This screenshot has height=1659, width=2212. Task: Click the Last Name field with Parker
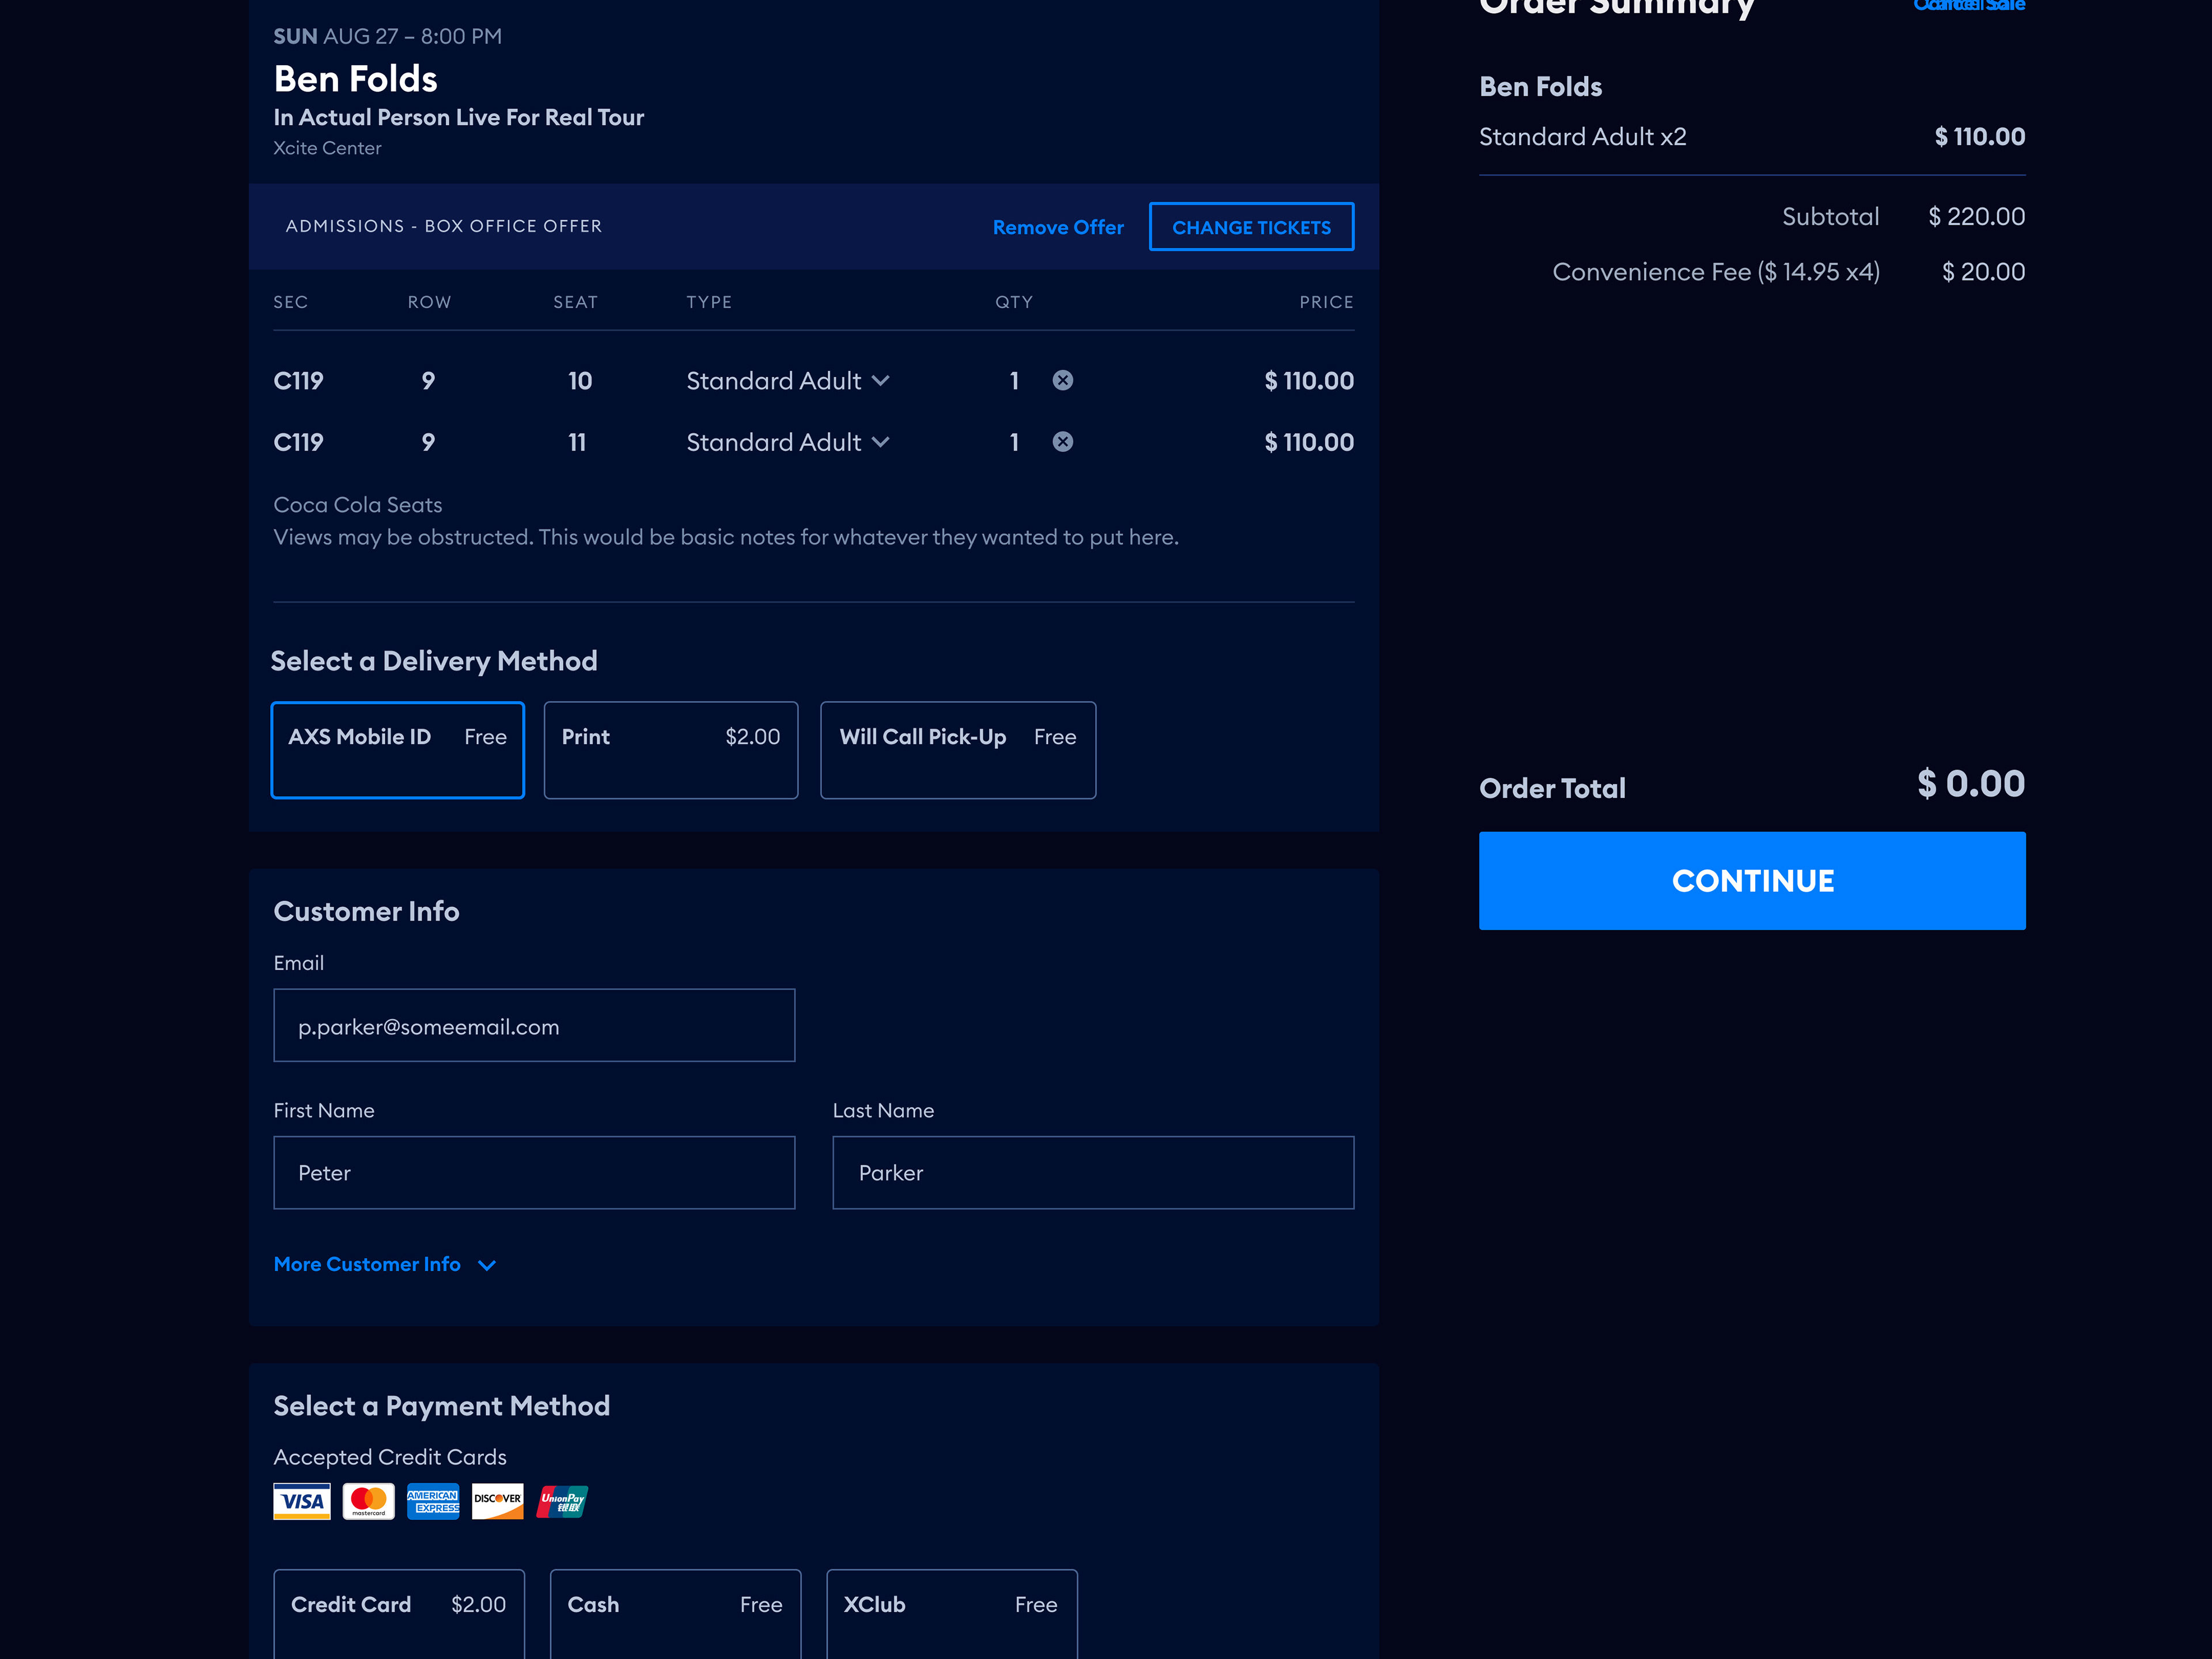coord(1093,1173)
